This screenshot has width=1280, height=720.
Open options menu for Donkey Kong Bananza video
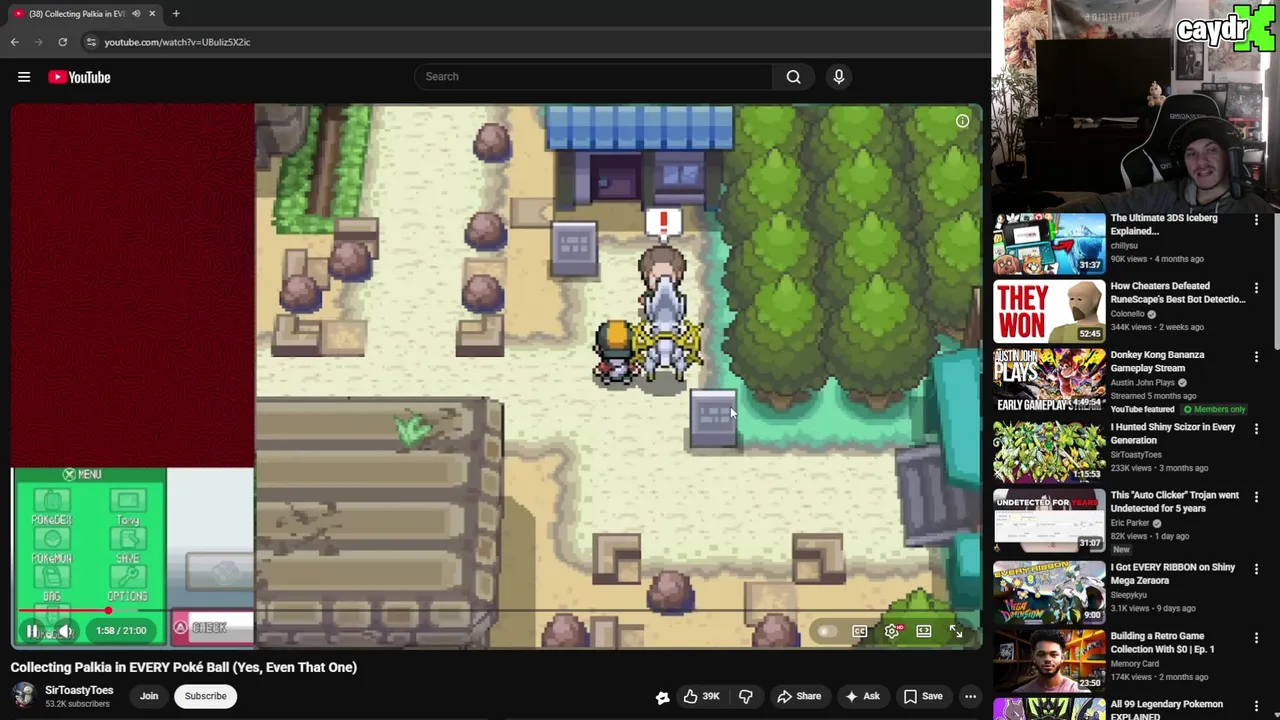click(x=1256, y=357)
